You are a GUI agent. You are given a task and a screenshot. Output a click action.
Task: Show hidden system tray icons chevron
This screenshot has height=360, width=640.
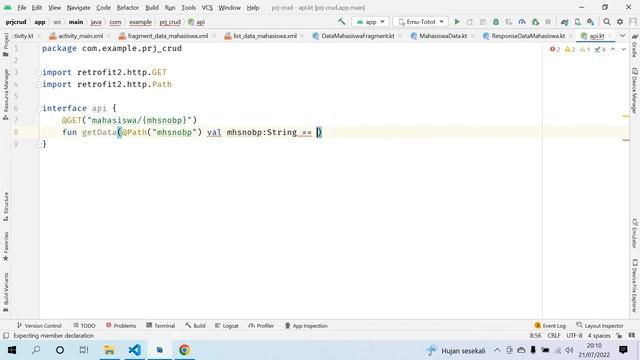click(x=497, y=350)
